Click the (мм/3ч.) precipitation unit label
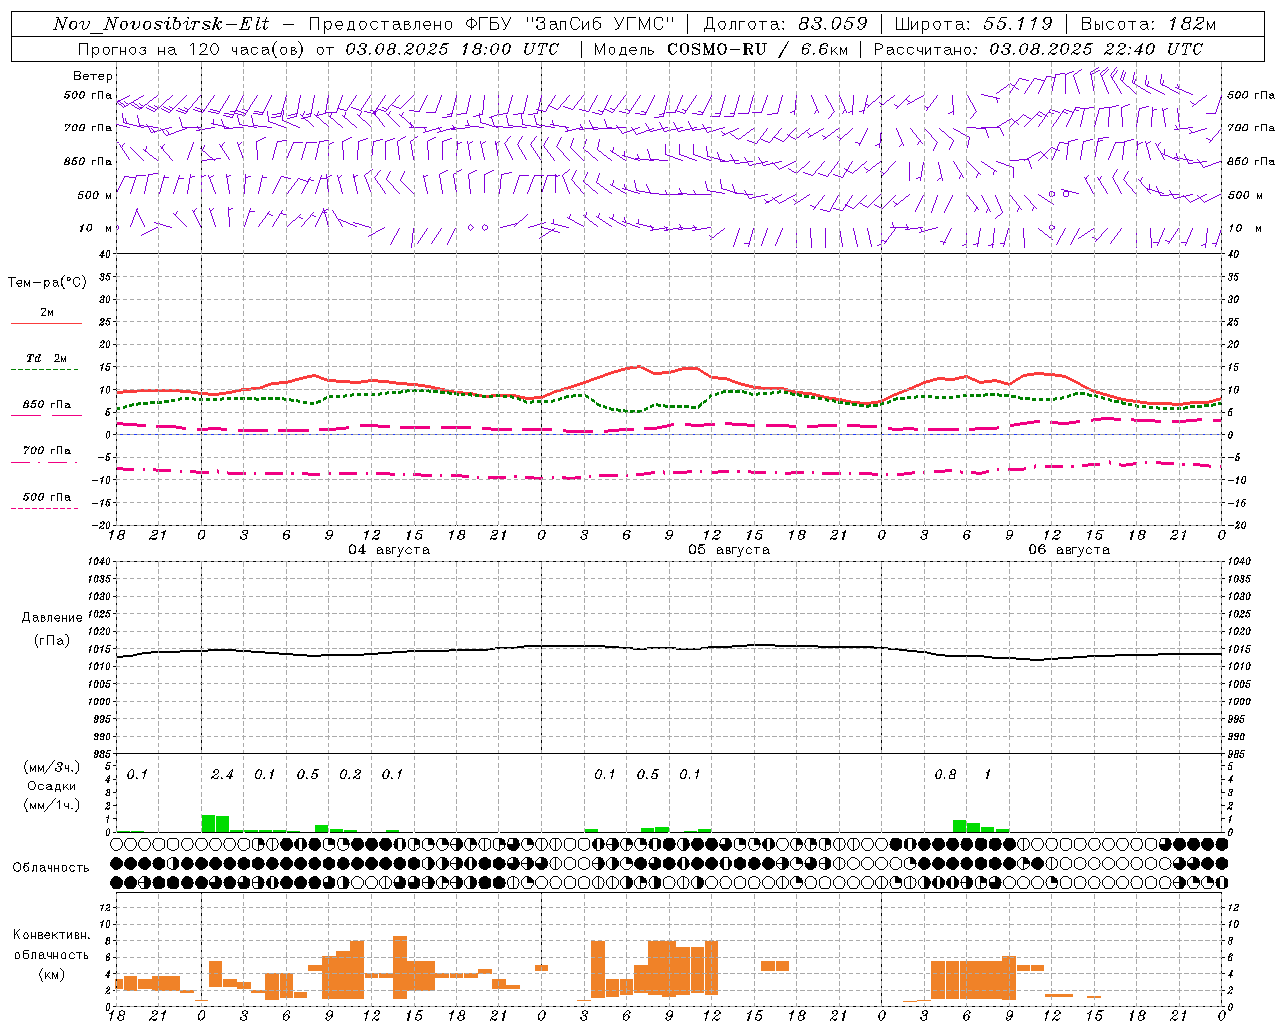The height and width of the screenshot is (1024, 1280). [51, 767]
